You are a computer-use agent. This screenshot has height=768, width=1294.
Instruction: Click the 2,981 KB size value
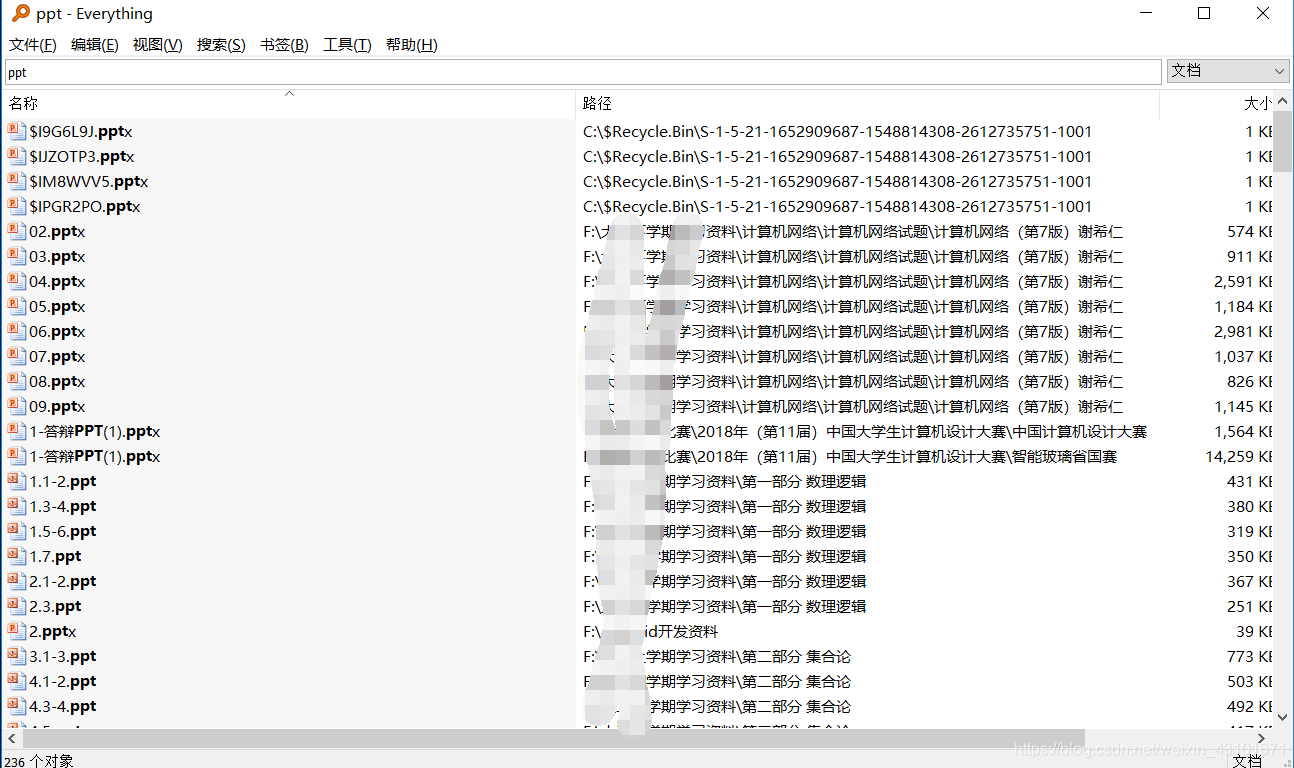click(x=1243, y=331)
